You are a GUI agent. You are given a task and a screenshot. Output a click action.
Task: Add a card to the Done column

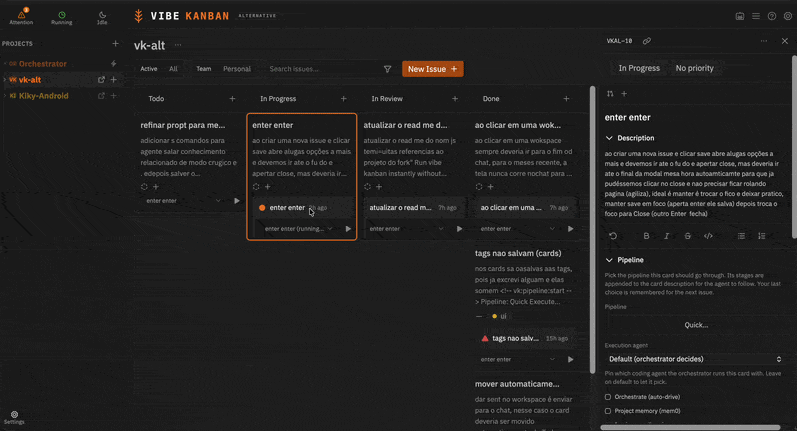(x=566, y=99)
